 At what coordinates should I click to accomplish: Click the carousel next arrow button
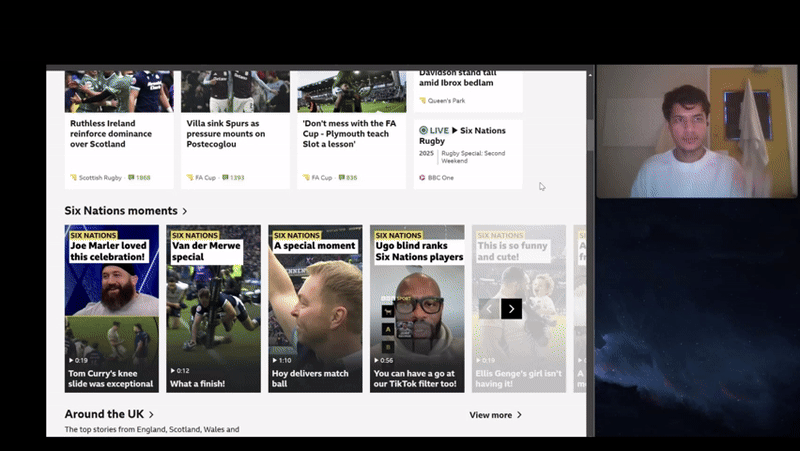pos(511,309)
